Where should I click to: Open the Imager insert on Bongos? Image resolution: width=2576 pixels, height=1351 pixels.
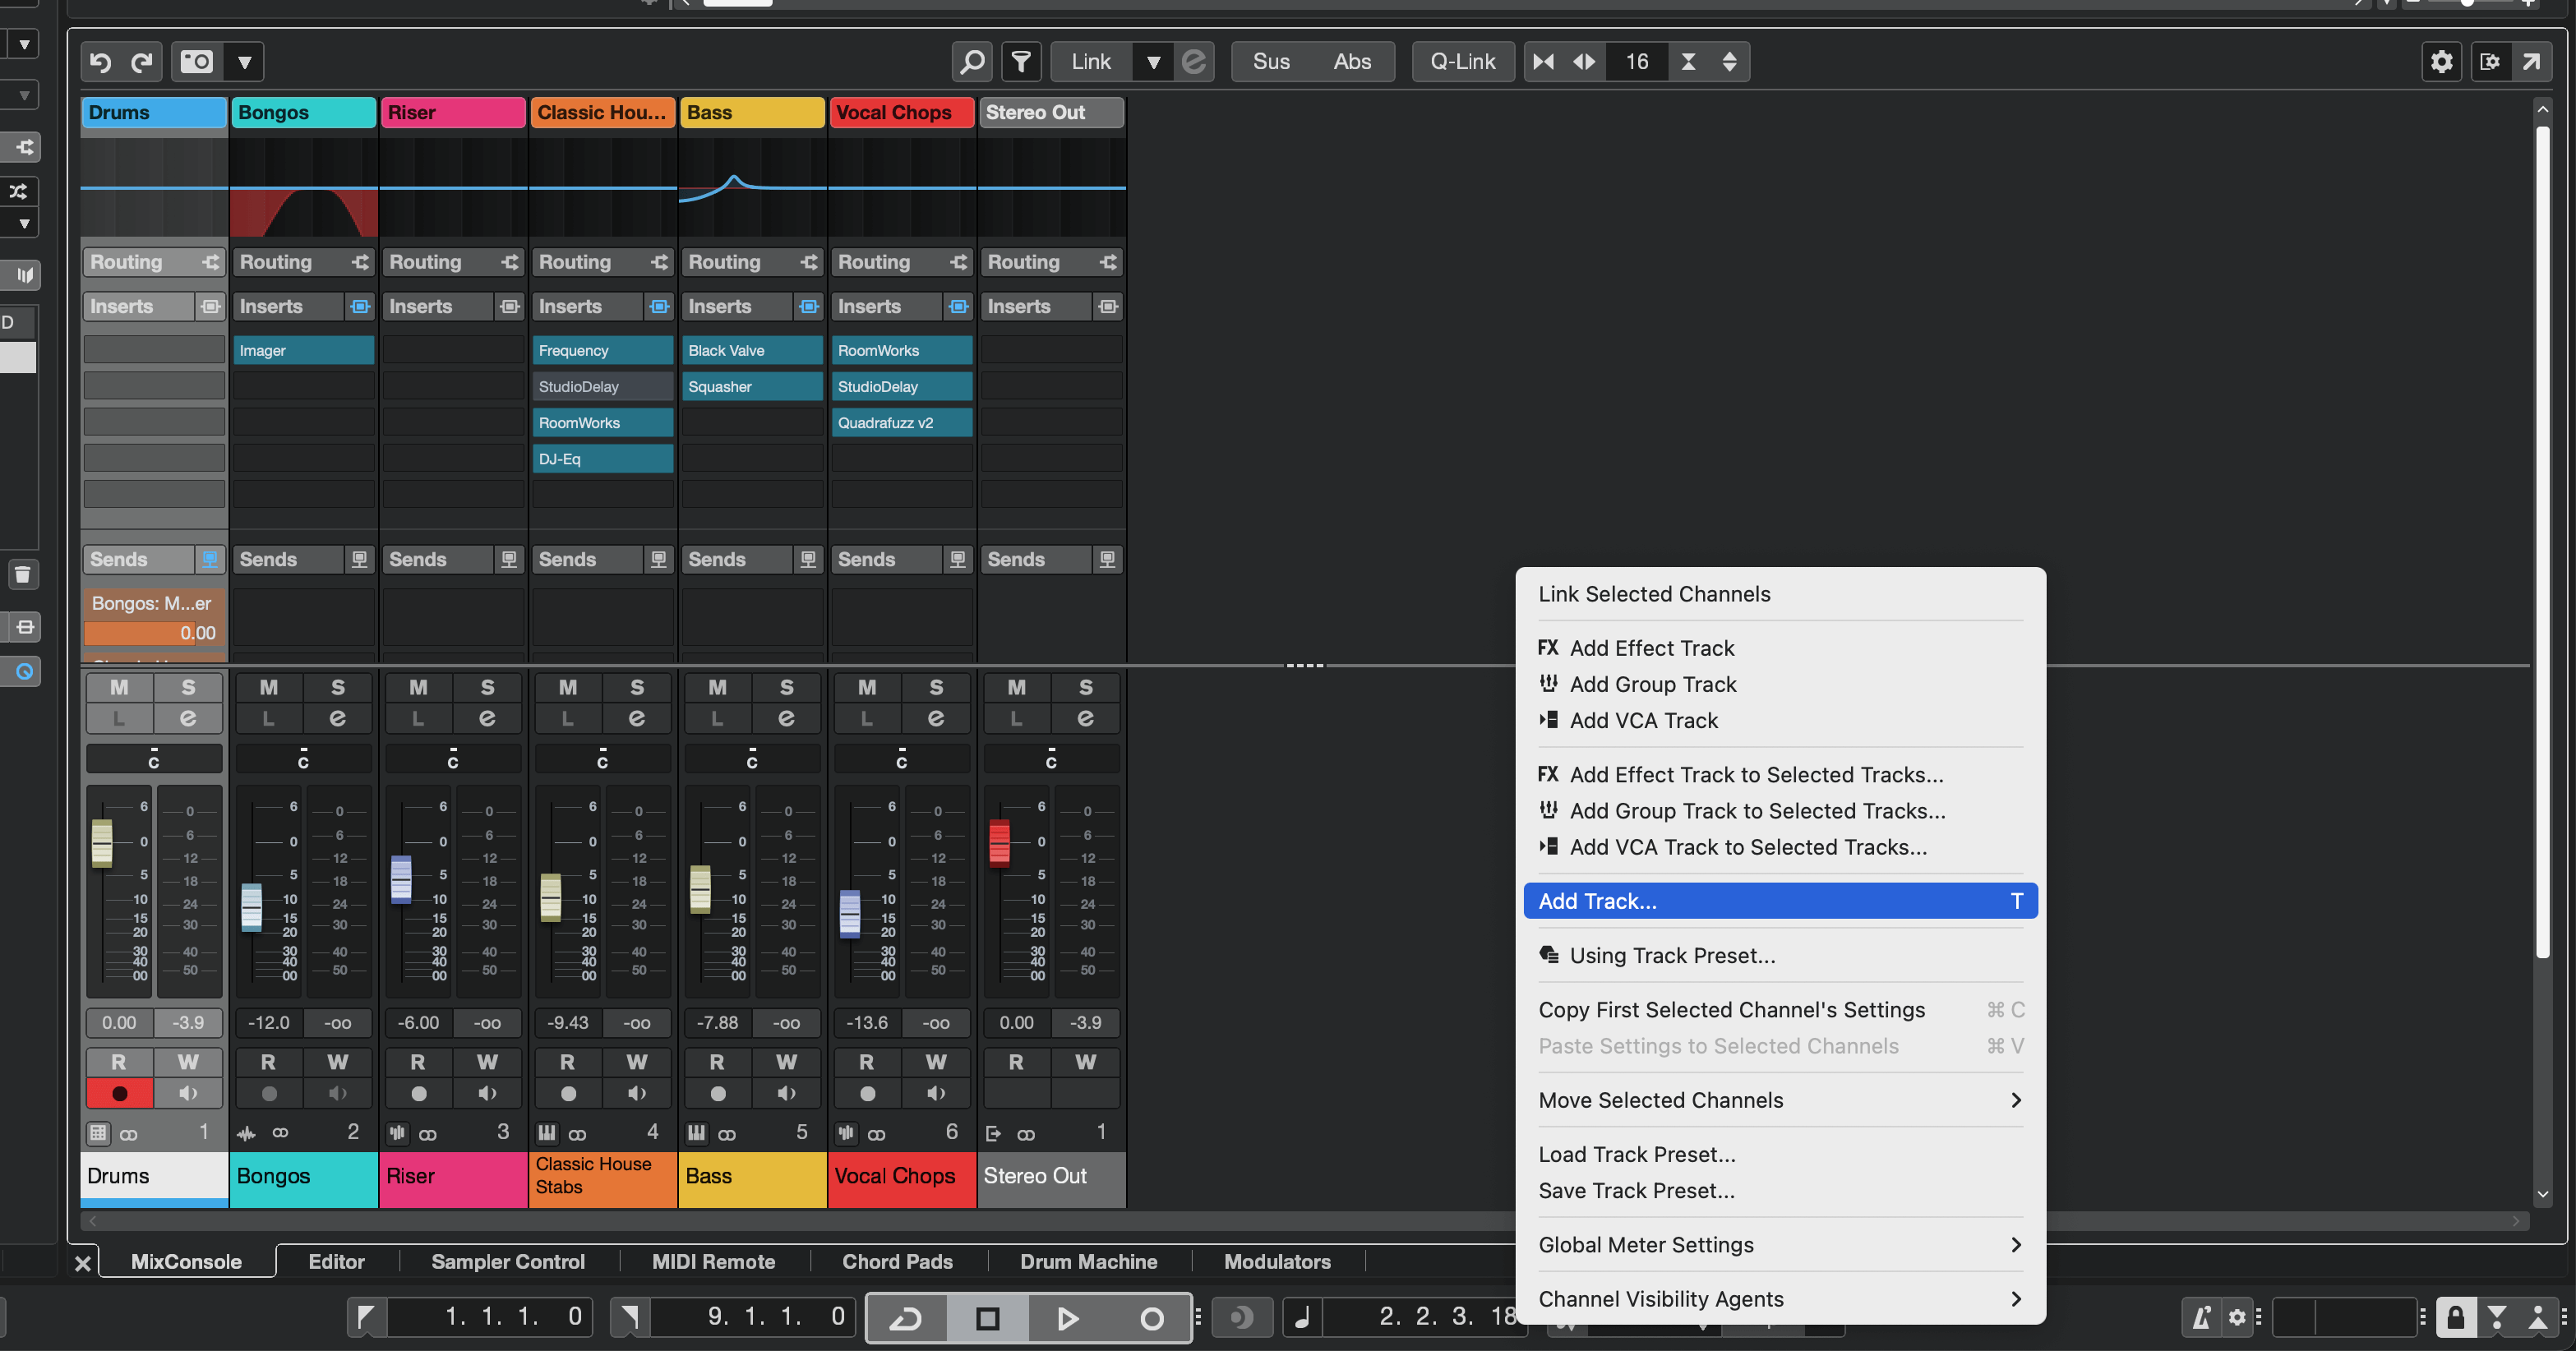[304, 351]
